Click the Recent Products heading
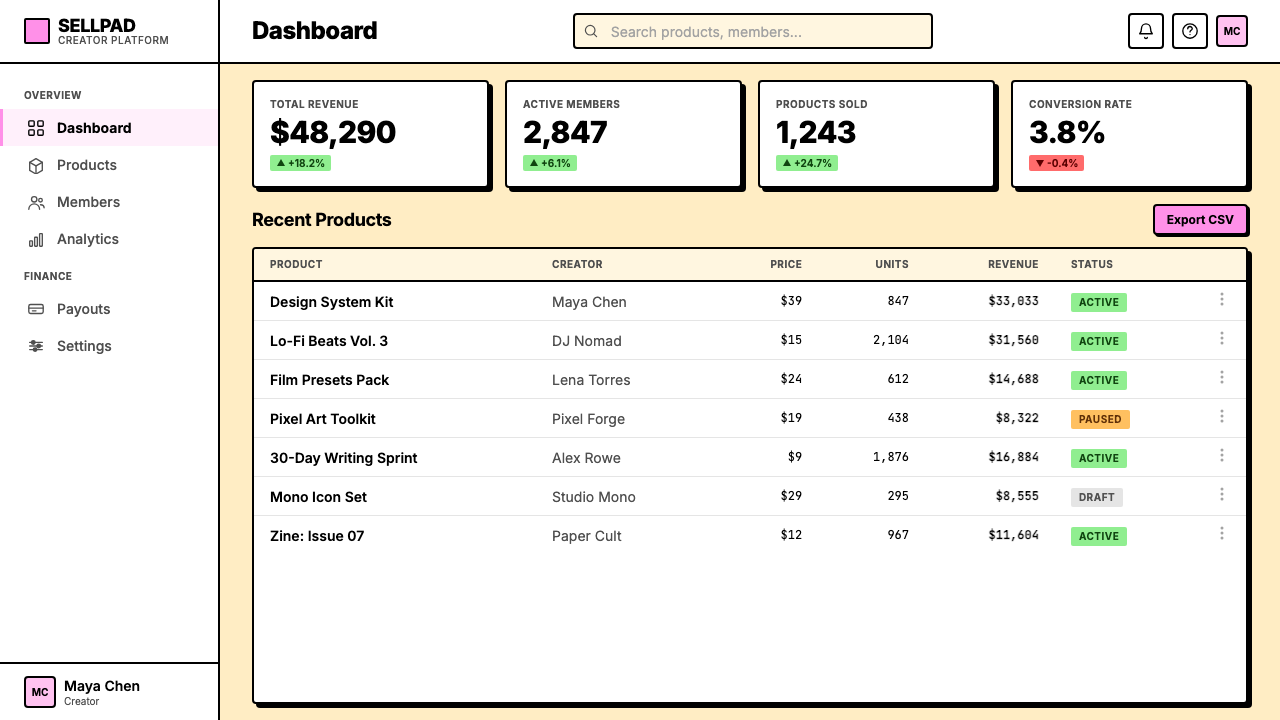The height and width of the screenshot is (720, 1280). 322,220
